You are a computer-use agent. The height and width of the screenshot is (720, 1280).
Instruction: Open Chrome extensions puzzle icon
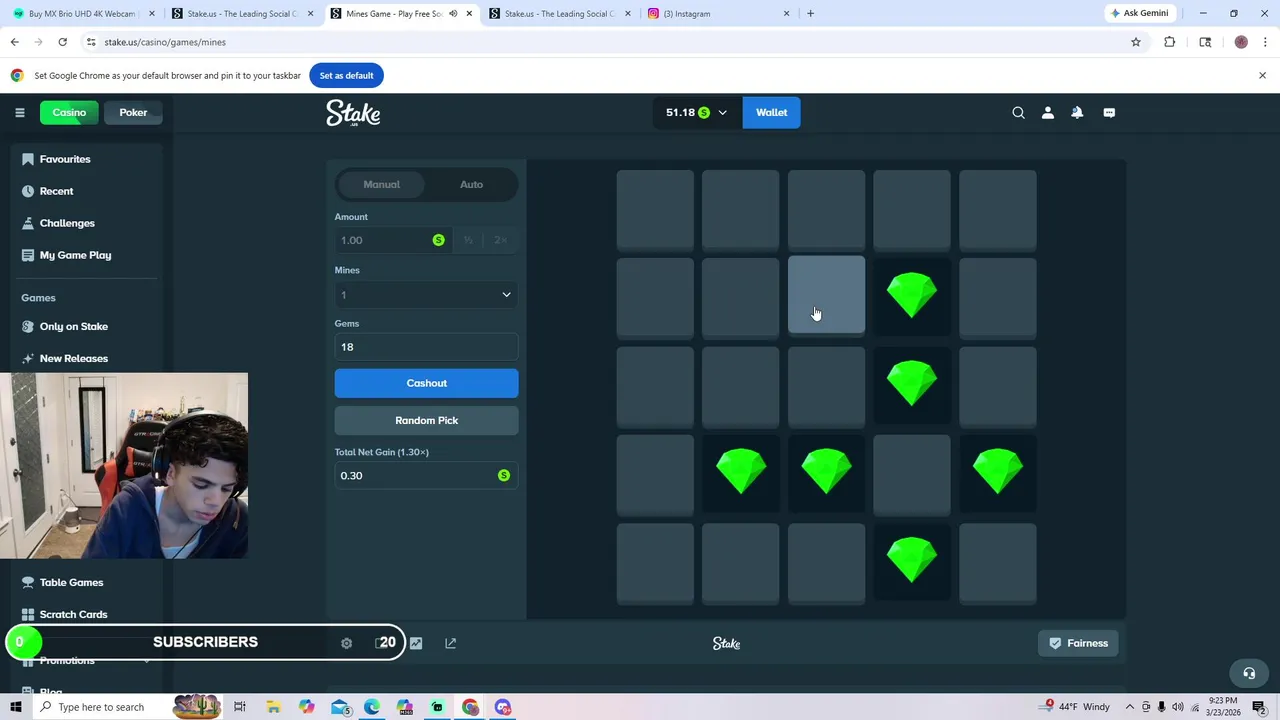pyautogui.click(x=1169, y=42)
